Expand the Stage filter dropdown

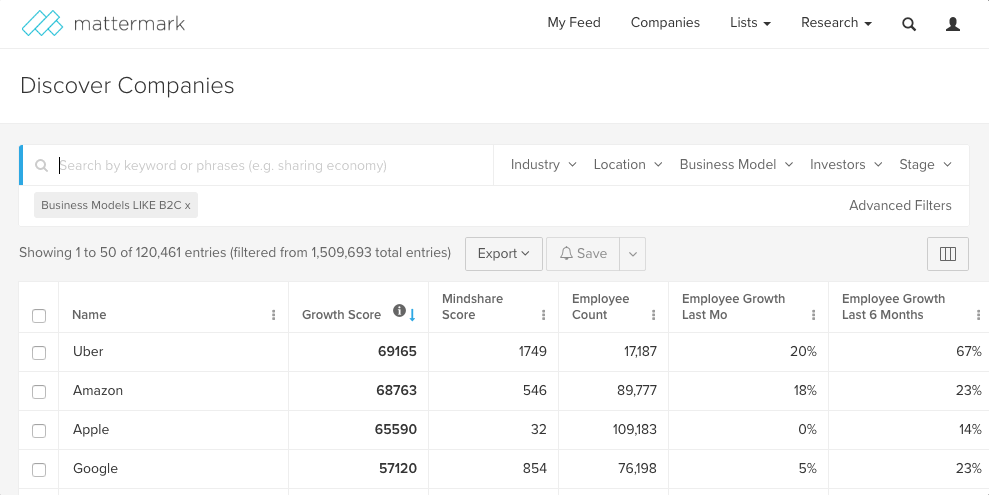tap(925, 165)
